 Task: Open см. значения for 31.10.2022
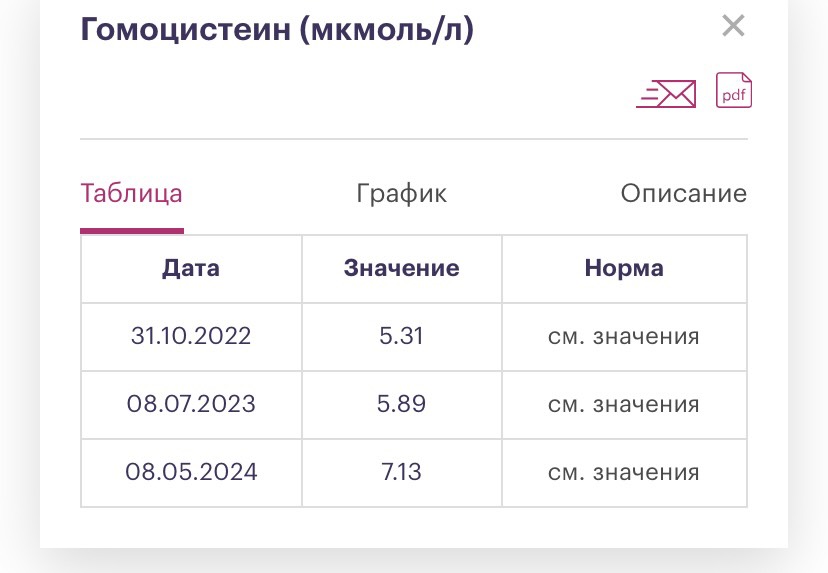(624, 336)
